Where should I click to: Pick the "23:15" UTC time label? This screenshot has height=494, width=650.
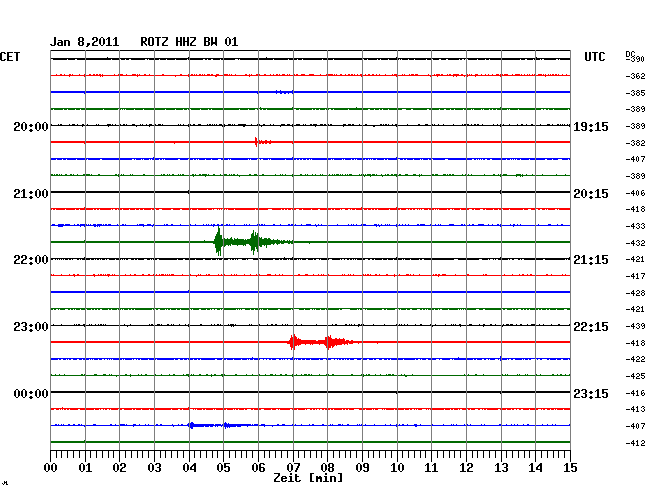[591, 393]
